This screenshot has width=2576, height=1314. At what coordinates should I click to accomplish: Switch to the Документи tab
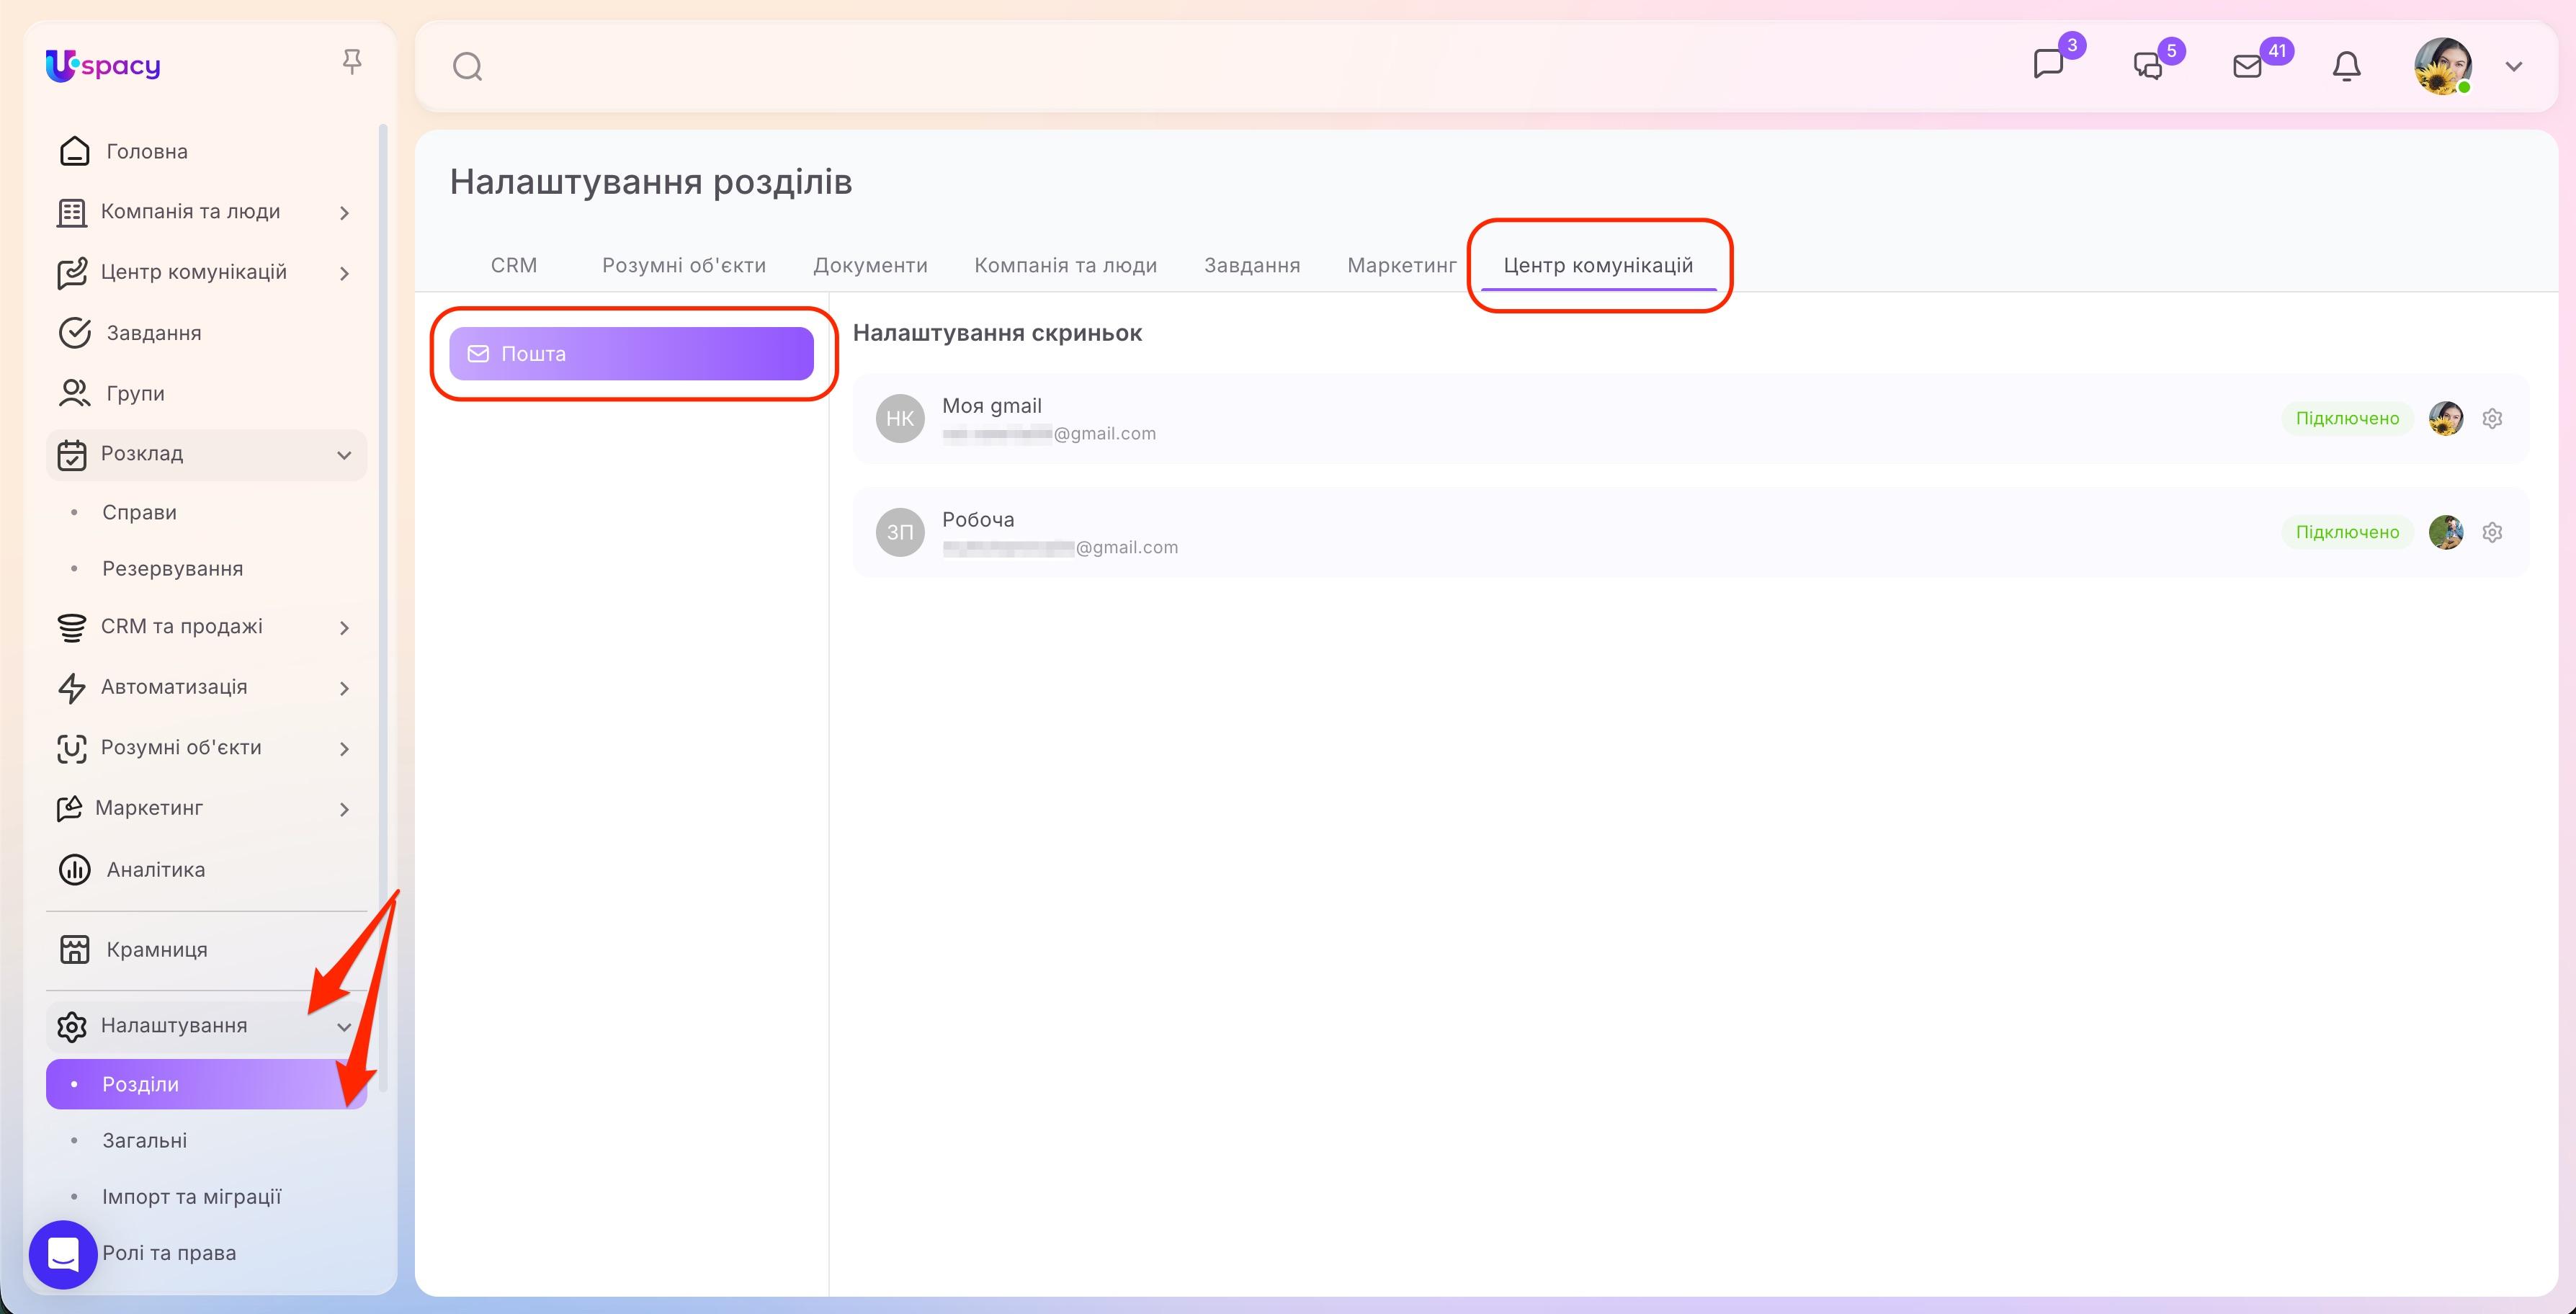[870, 265]
